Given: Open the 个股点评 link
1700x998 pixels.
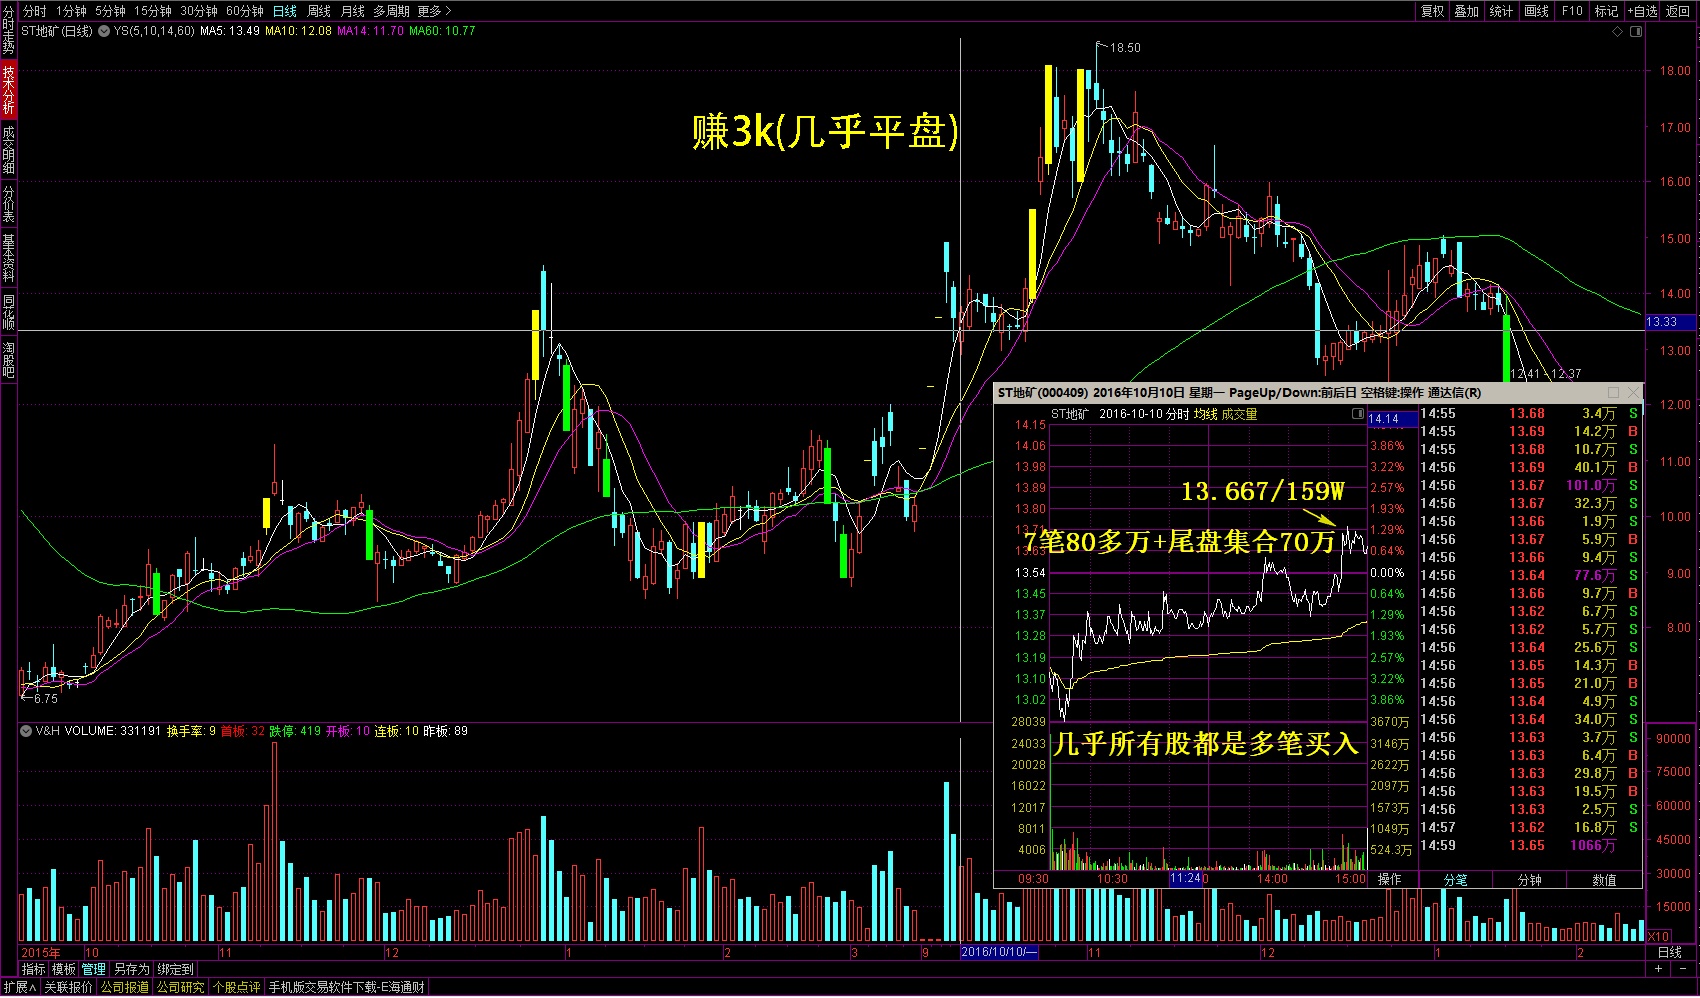Looking at the screenshot, I should tap(236, 987).
